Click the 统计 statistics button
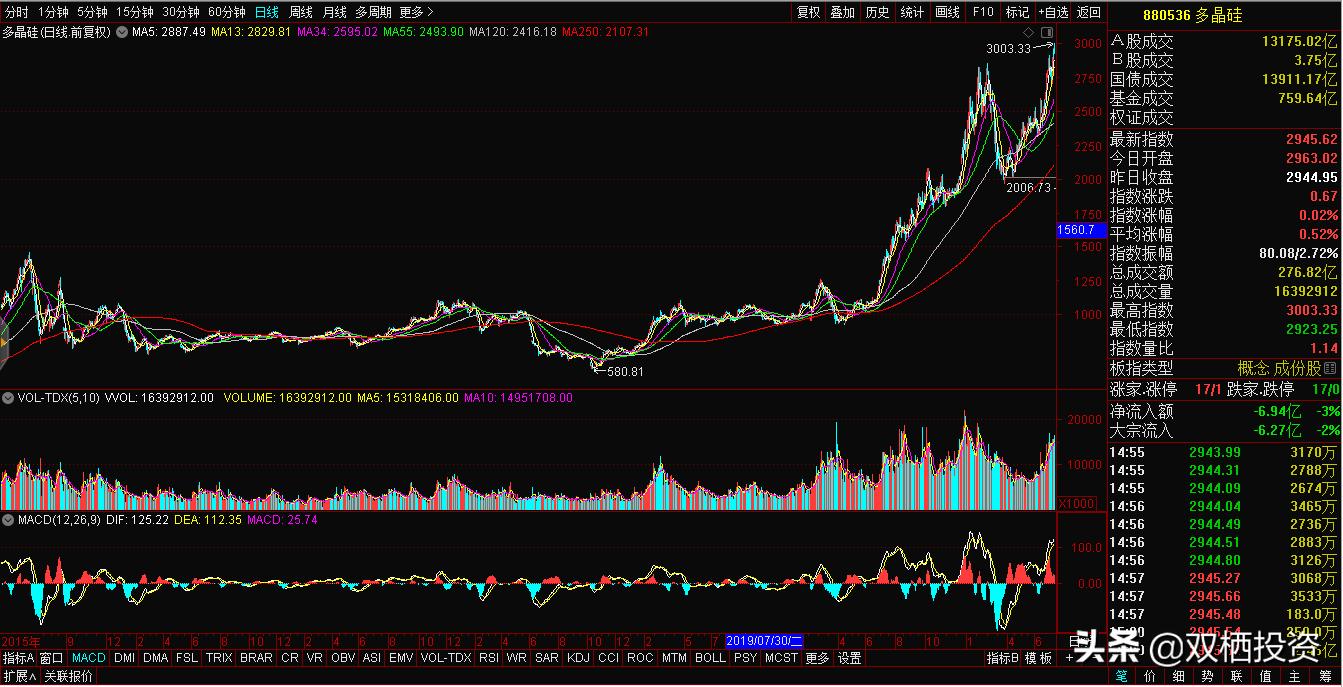 (912, 12)
